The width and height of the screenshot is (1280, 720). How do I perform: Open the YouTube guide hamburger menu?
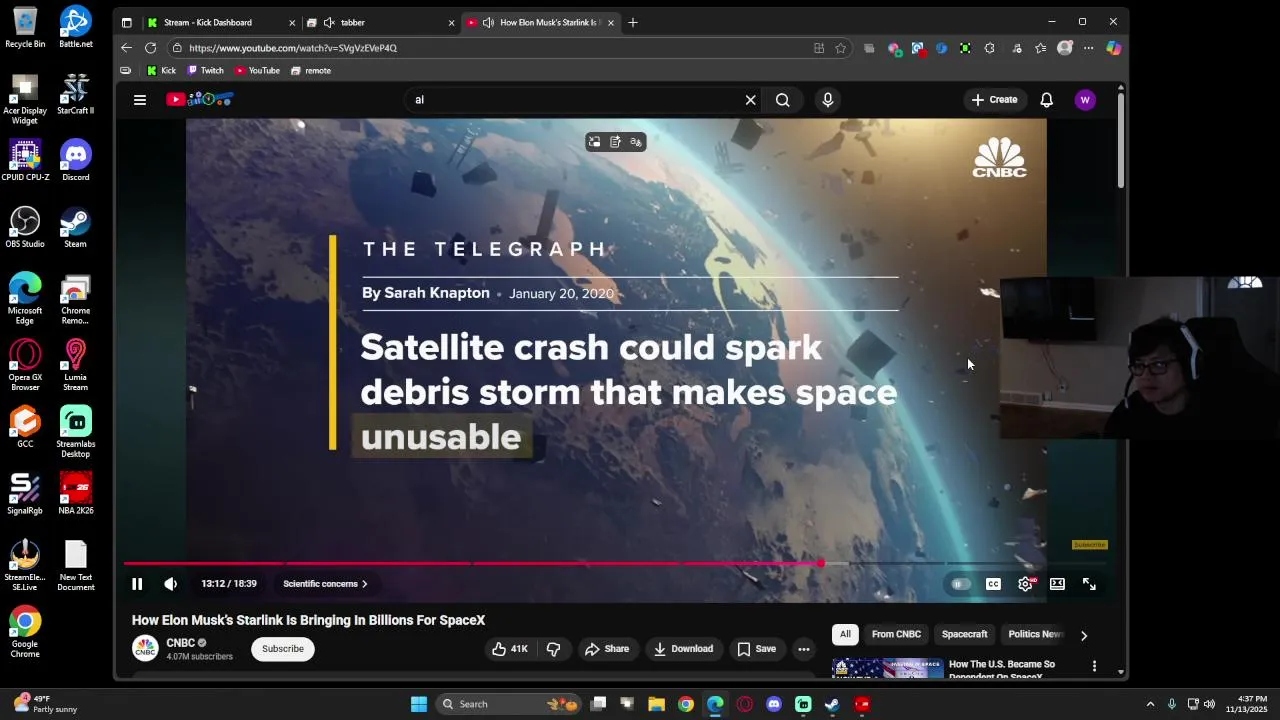(140, 100)
